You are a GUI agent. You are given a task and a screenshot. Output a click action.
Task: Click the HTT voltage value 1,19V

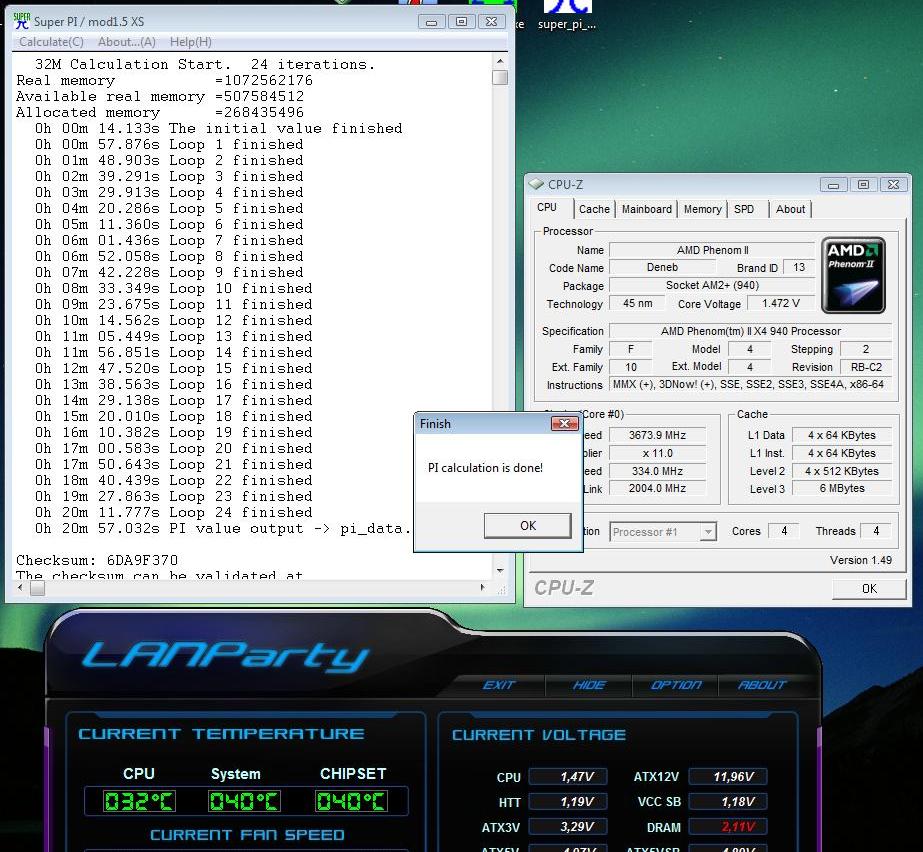coord(567,801)
